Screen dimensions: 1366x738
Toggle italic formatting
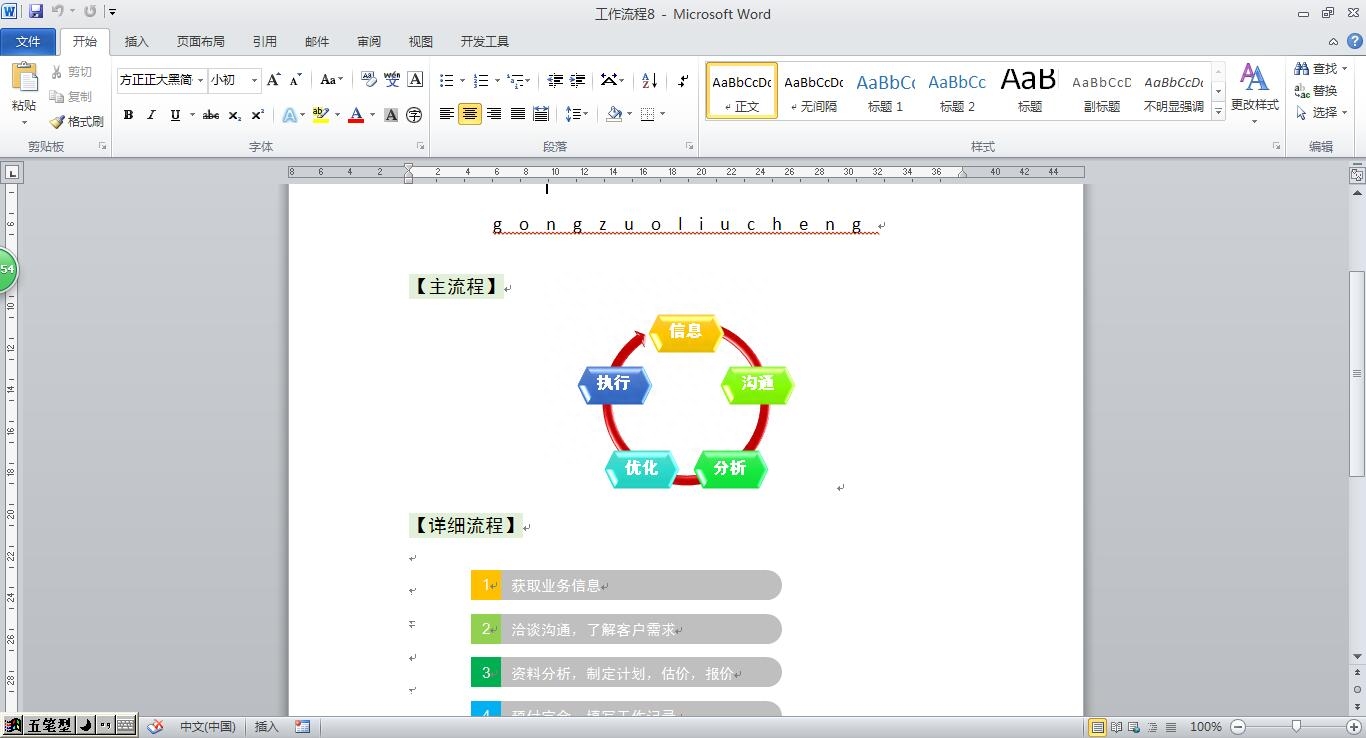tap(151, 115)
